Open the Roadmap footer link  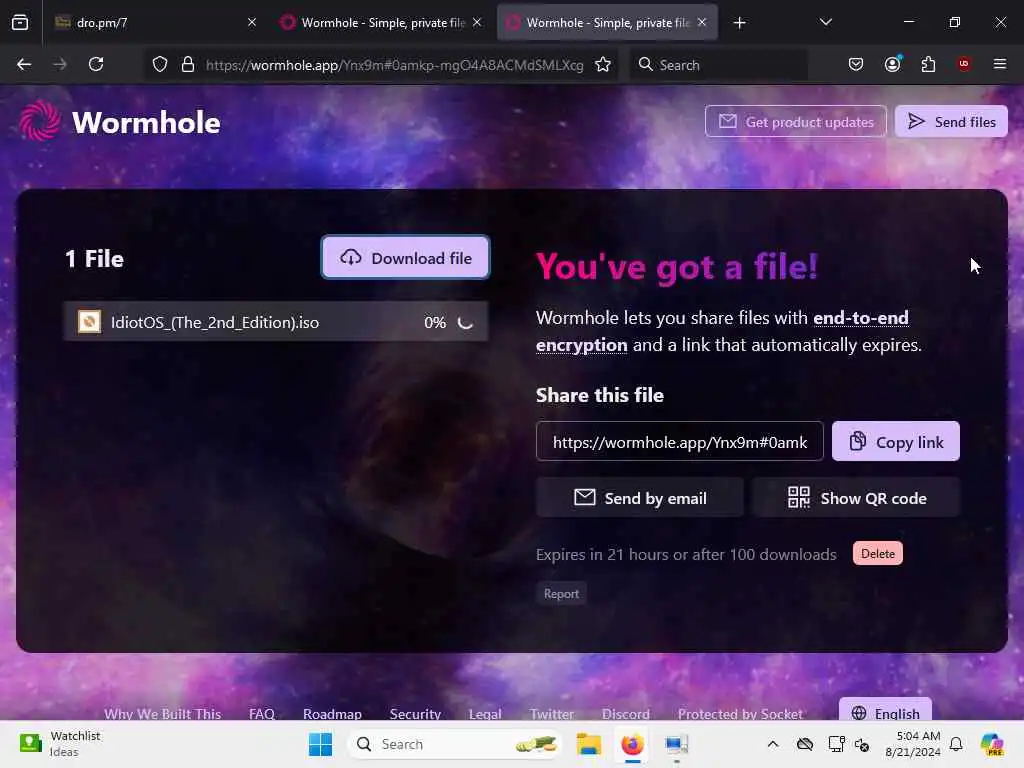coord(332,714)
